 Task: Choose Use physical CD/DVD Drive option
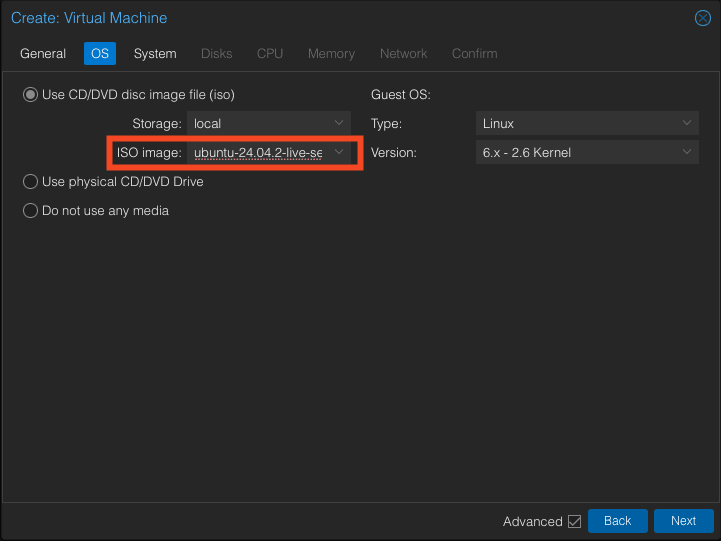click(x=31, y=182)
